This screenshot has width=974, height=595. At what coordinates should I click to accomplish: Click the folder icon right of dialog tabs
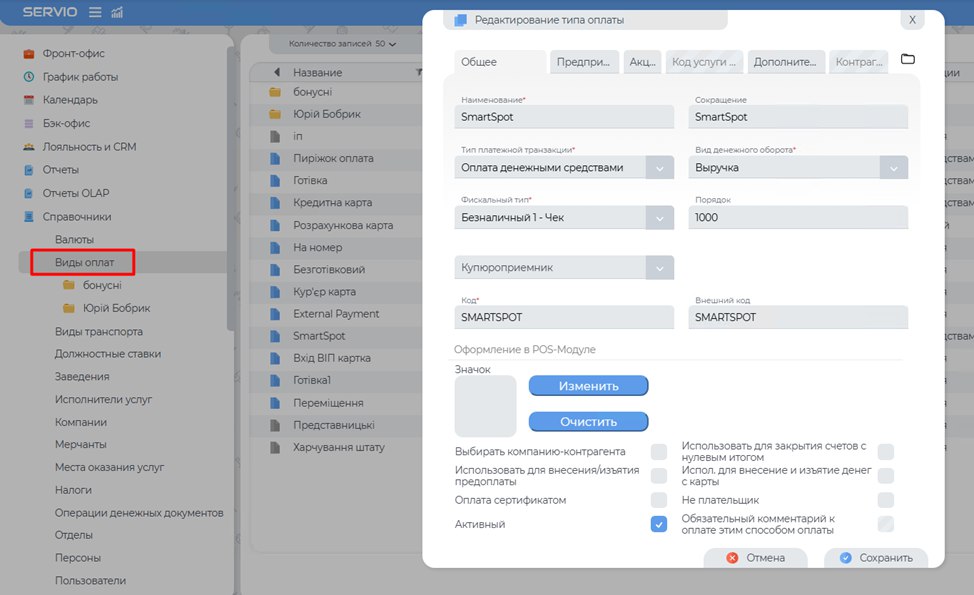click(908, 60)
